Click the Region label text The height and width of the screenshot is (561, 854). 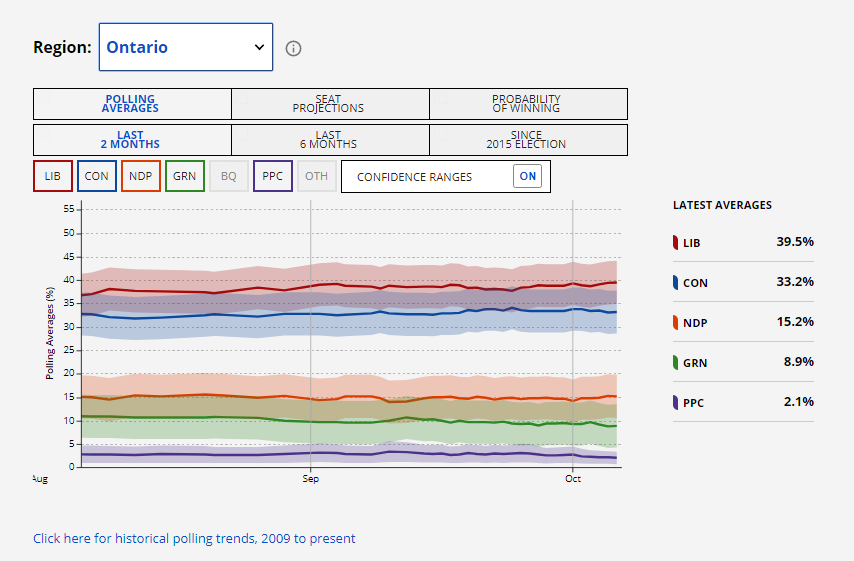tap(62, 47)
